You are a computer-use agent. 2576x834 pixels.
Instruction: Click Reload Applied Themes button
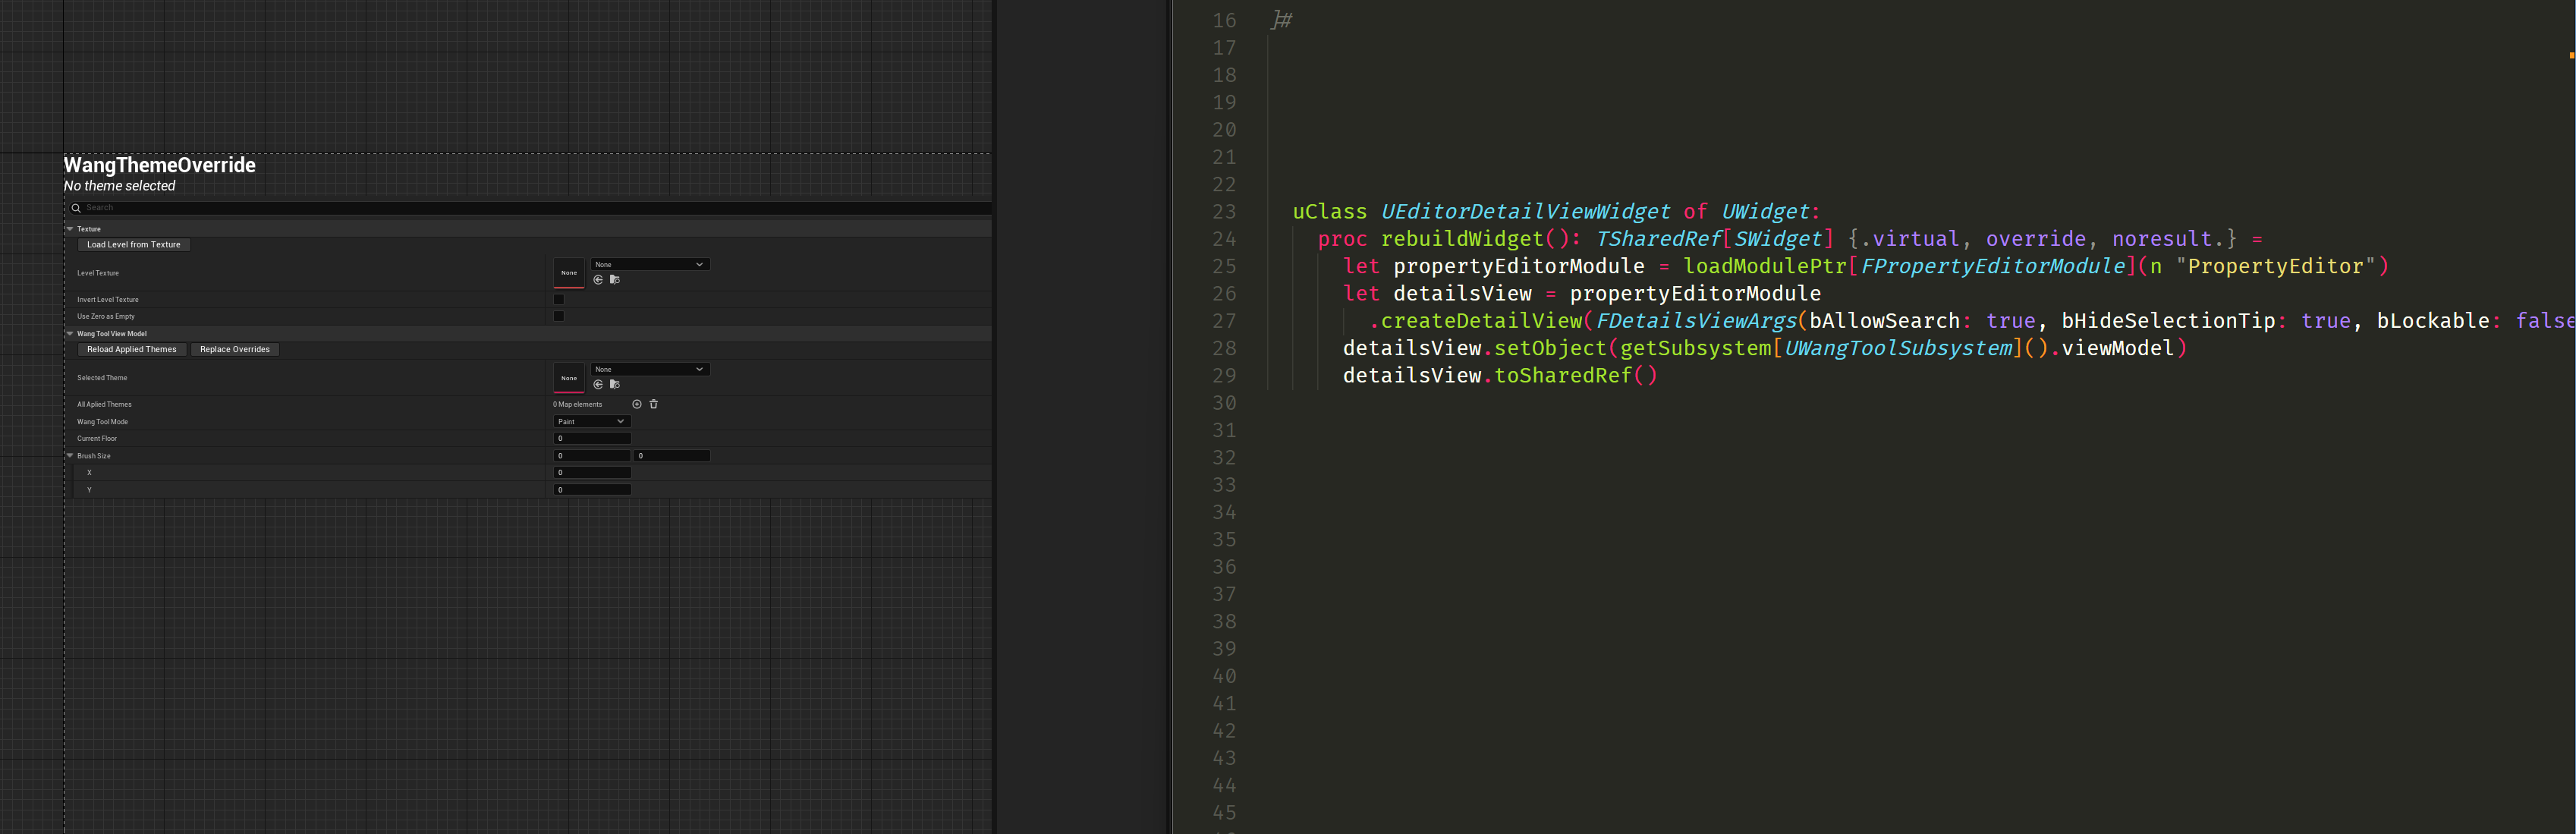[x=131, y=349]
